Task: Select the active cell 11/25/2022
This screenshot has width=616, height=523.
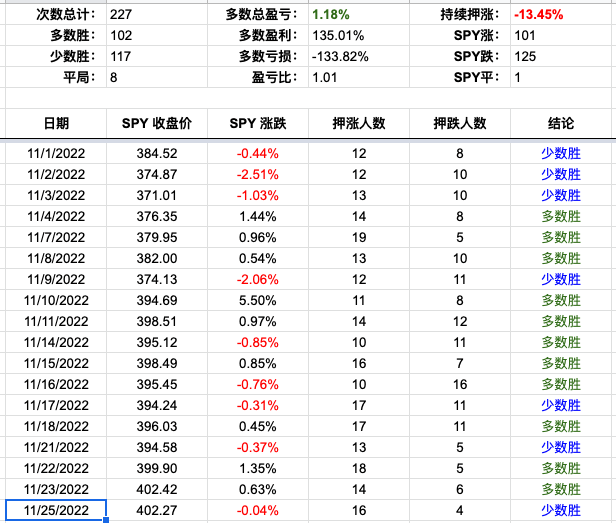Action: [x=56, y=510]
